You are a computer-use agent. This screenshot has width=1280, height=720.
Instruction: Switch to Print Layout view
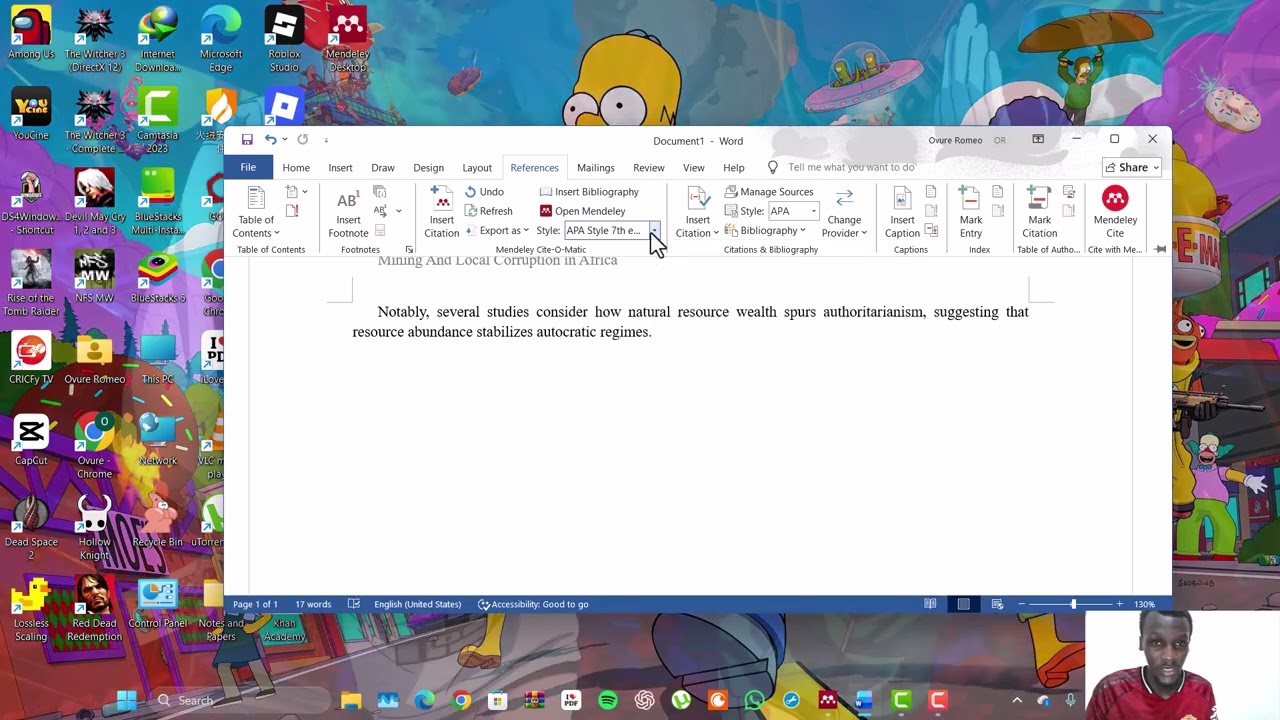(x=963, y=604)
